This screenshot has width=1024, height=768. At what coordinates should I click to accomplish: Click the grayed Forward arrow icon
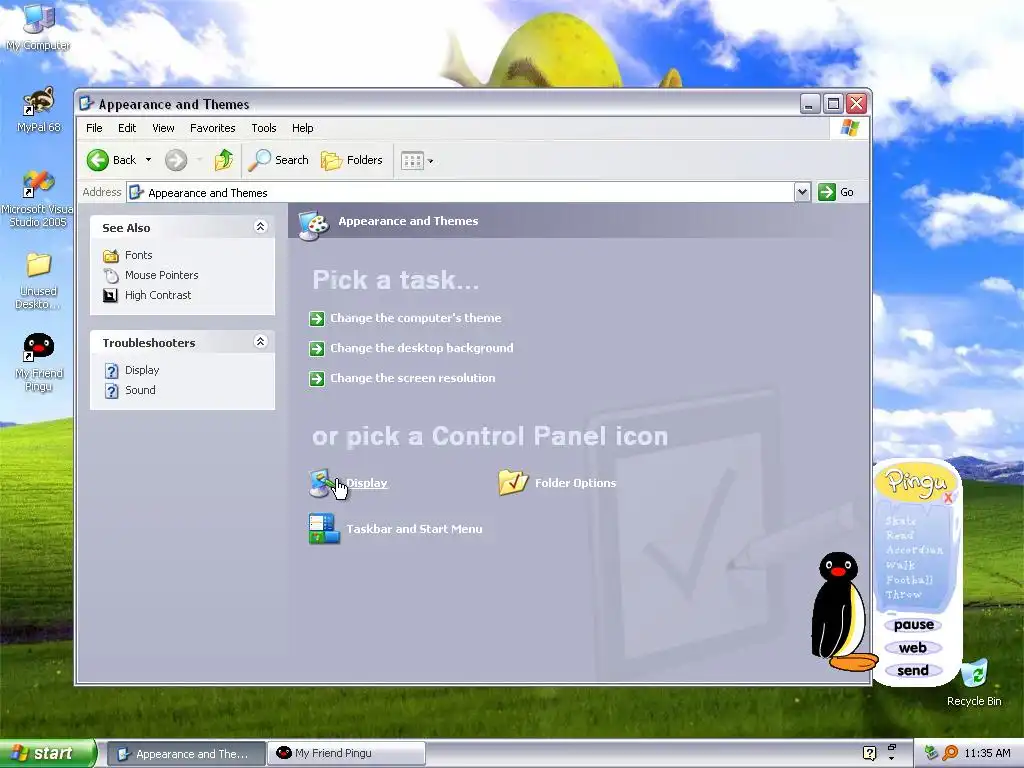coord(176,160)
